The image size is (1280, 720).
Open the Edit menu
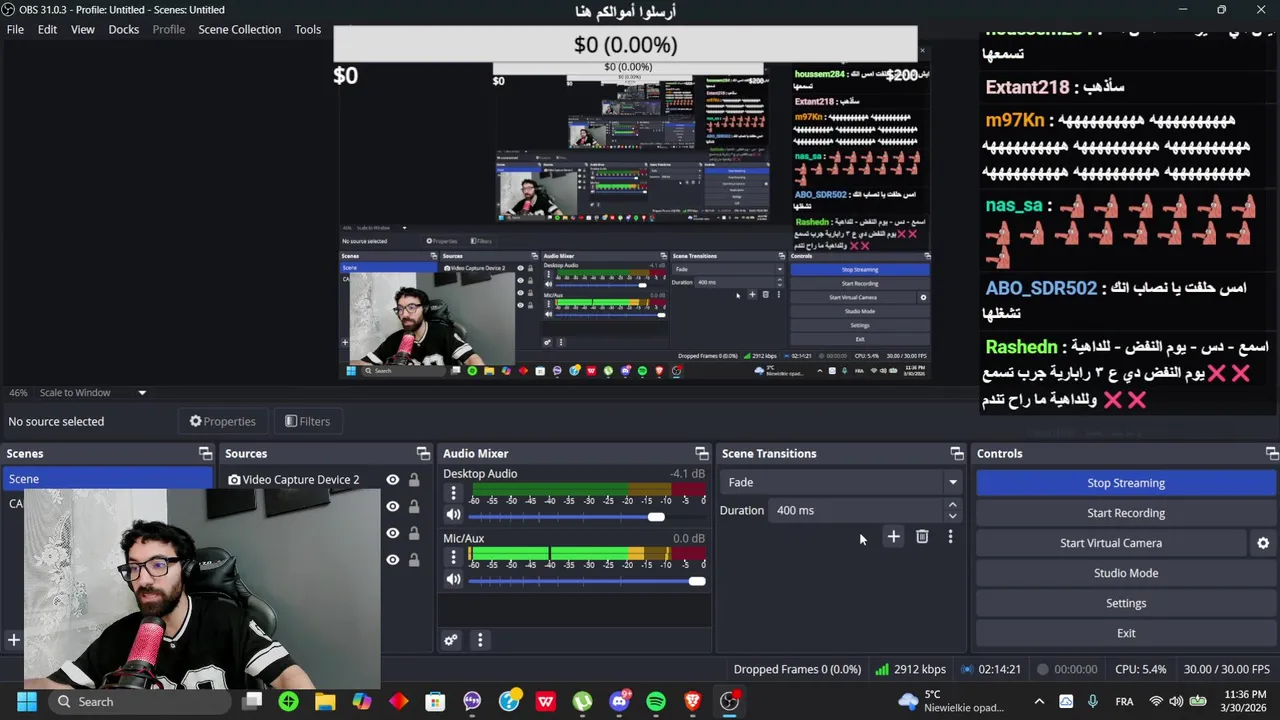(47, 29)
